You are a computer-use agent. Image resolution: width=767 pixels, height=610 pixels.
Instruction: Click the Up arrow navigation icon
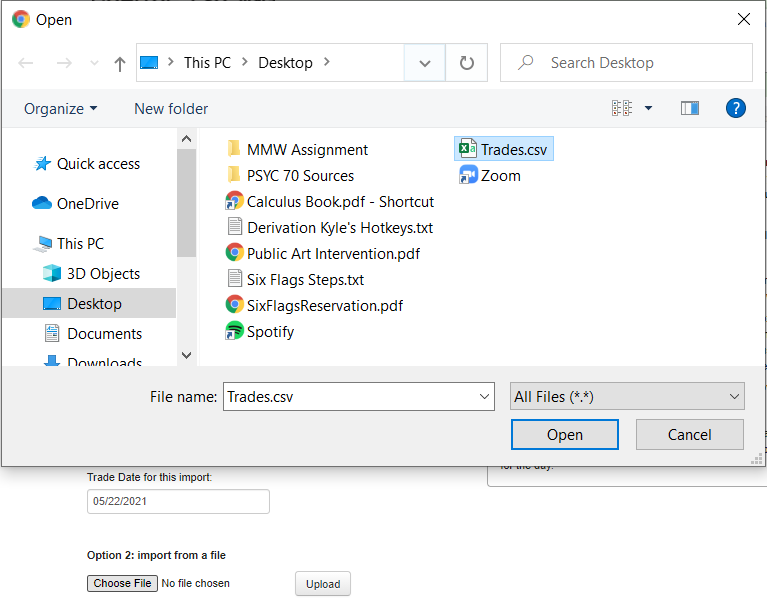tap(120, 63)
